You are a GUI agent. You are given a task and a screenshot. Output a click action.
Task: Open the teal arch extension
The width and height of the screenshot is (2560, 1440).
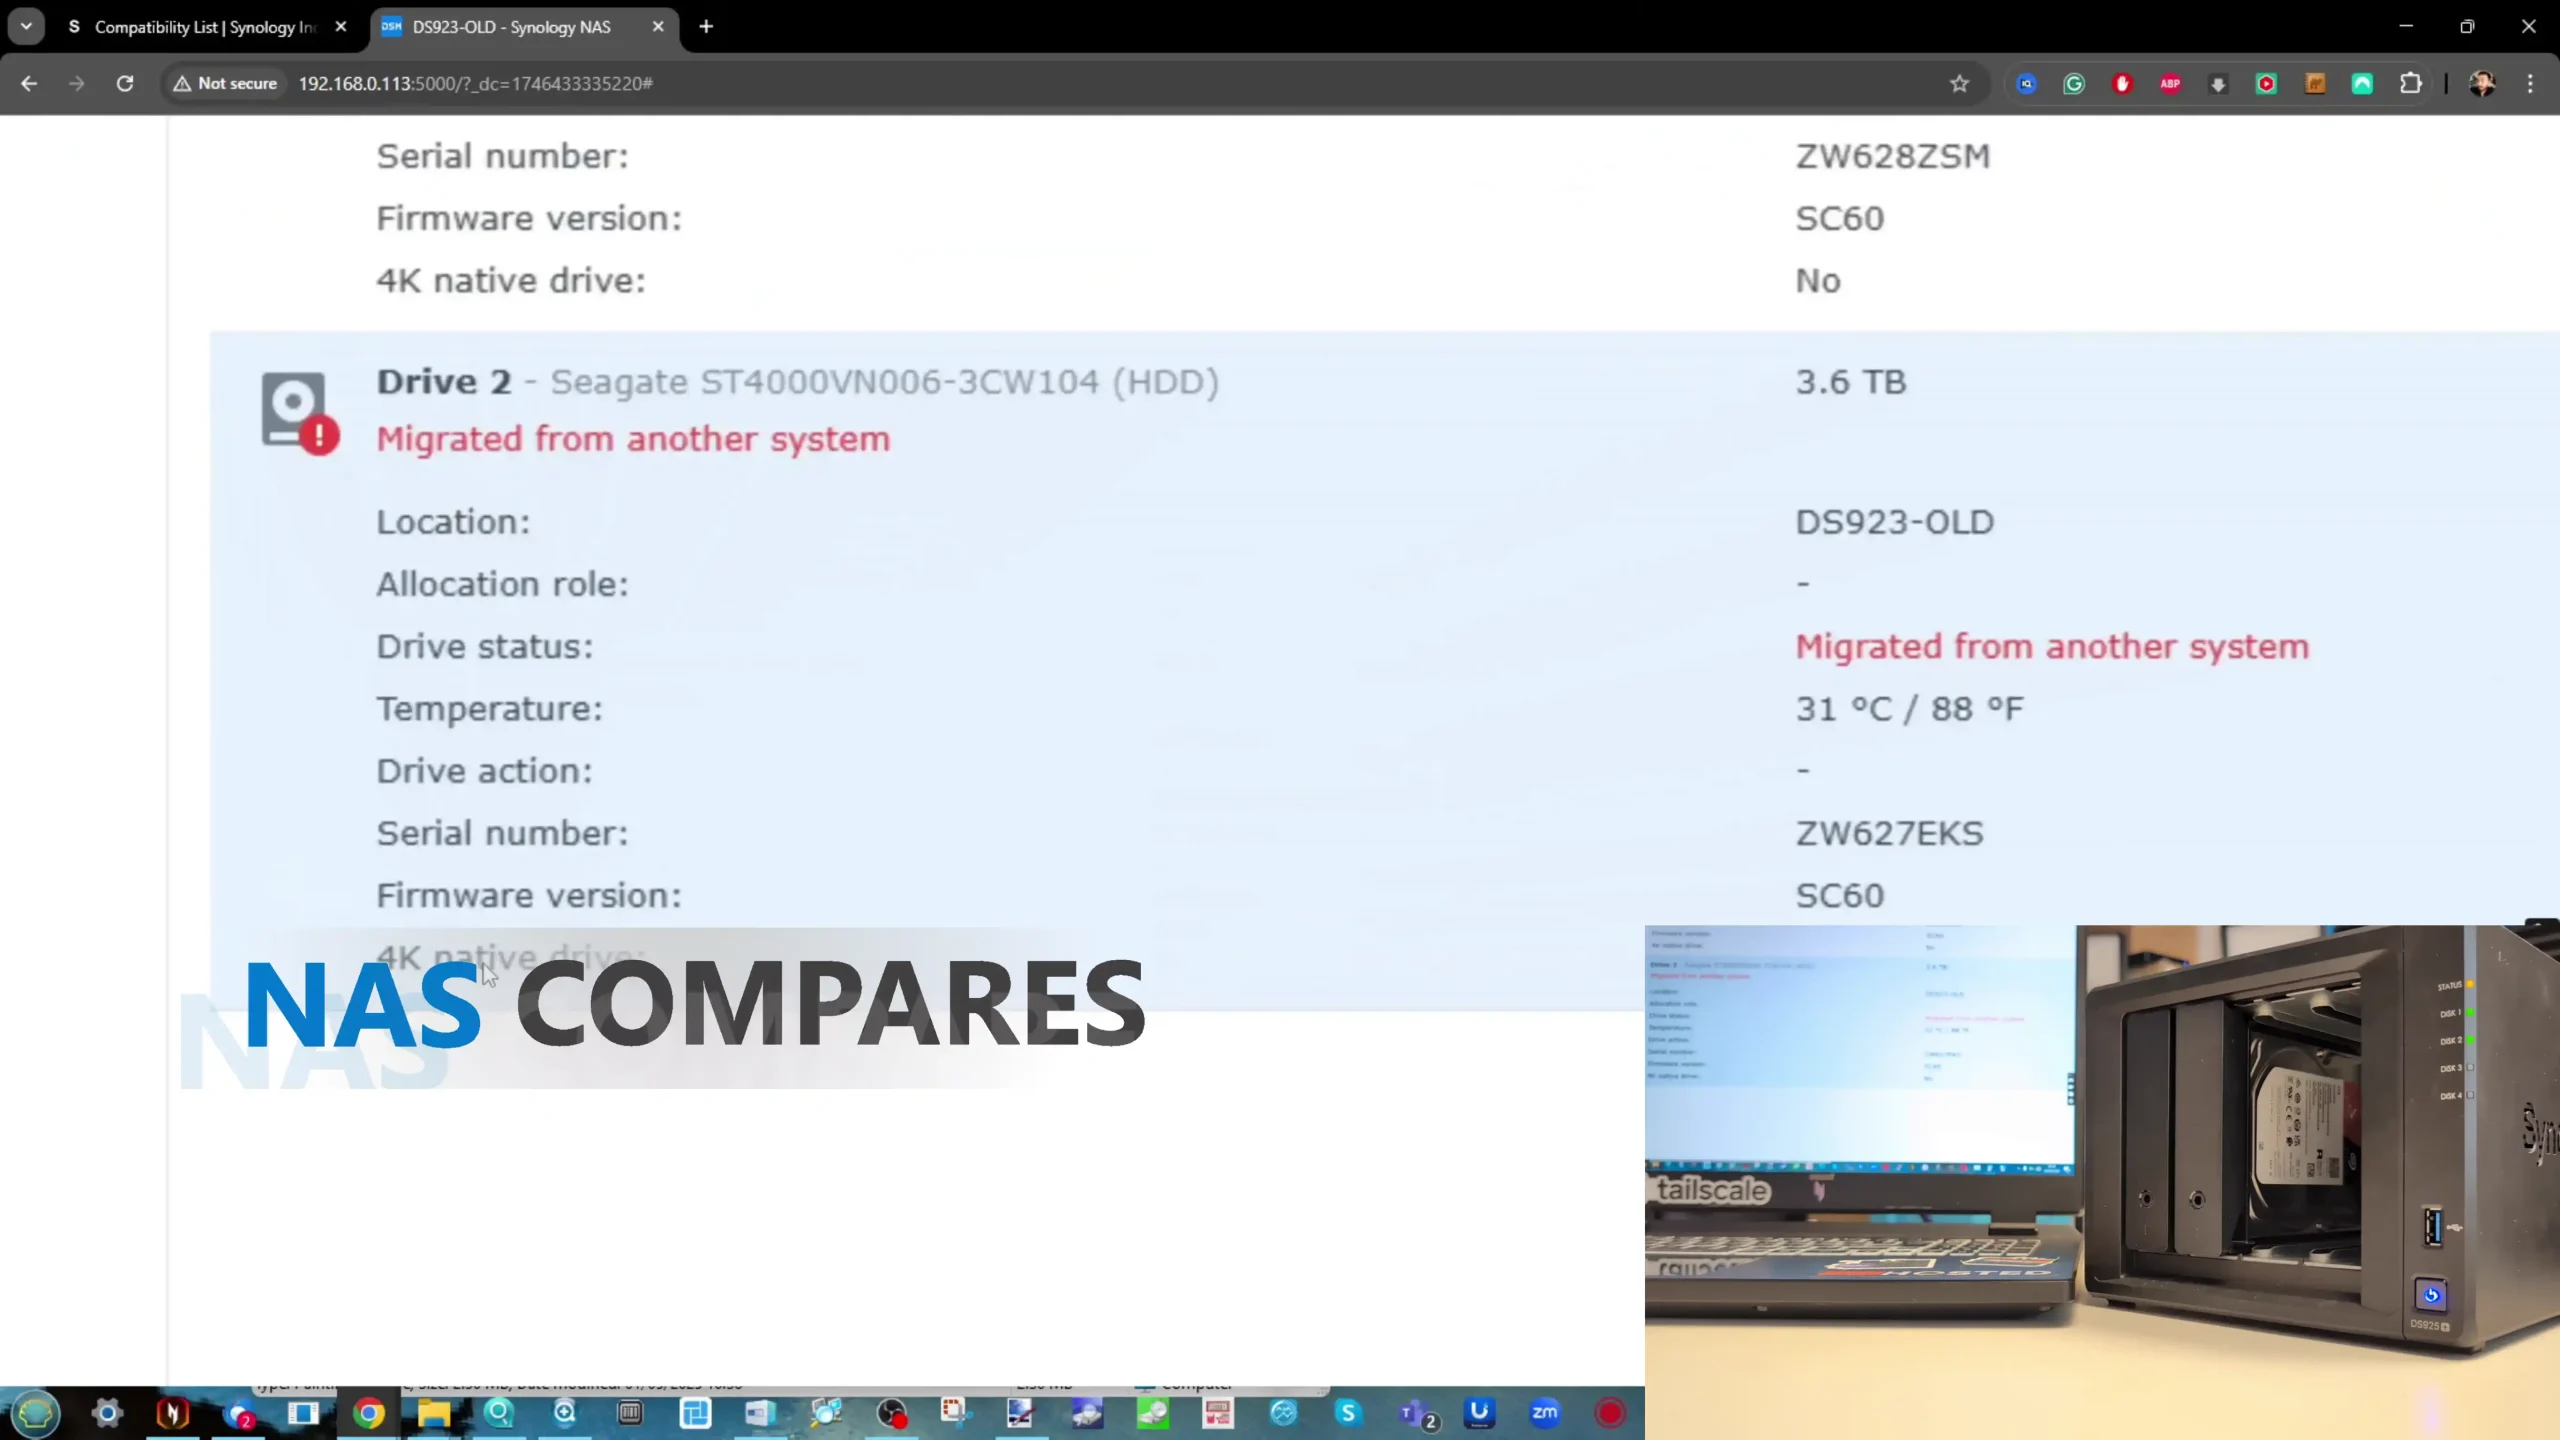pos(2362,84)
